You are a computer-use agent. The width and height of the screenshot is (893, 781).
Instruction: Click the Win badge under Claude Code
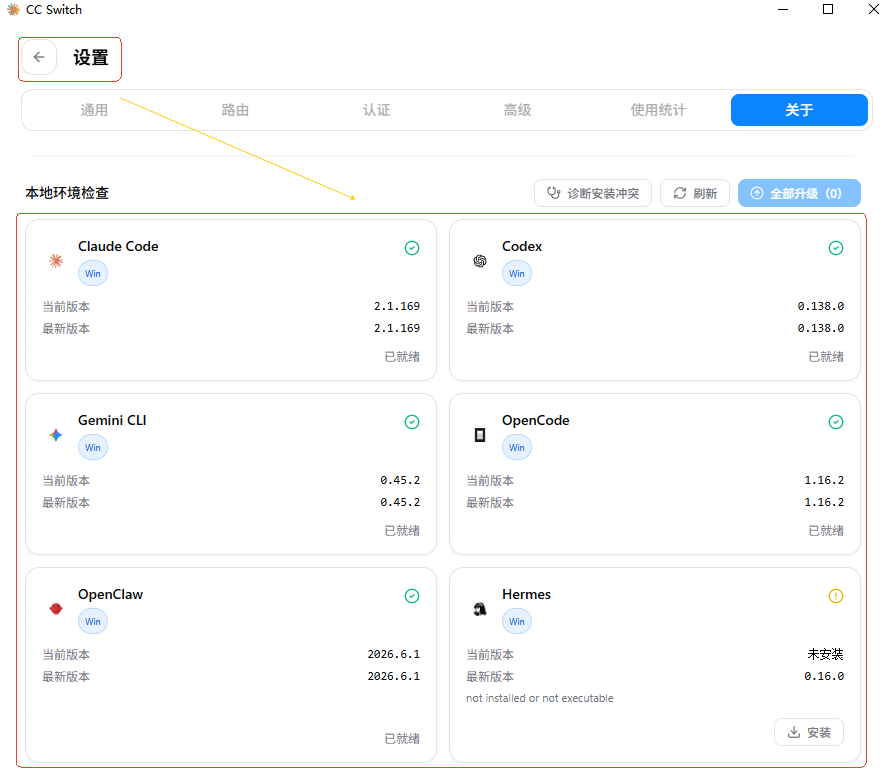click(93, 273)
